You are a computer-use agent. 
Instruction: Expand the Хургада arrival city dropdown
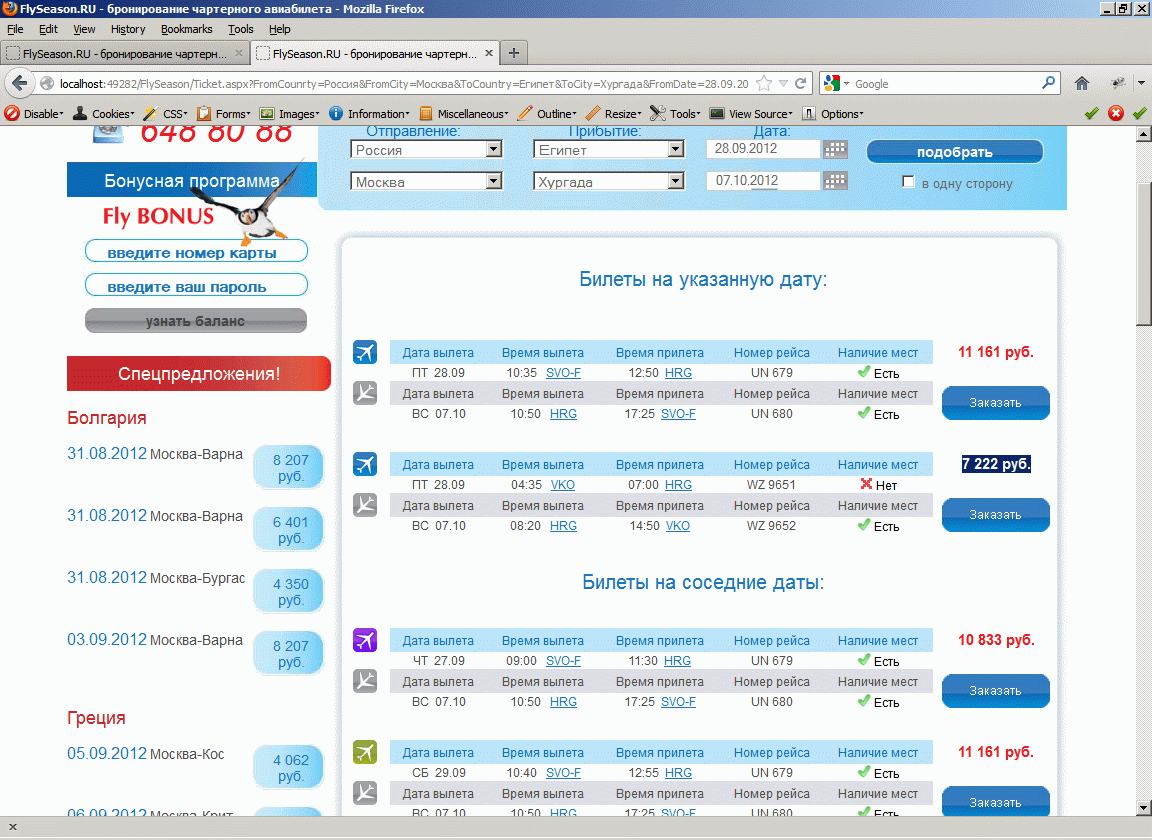click(676, 181)
